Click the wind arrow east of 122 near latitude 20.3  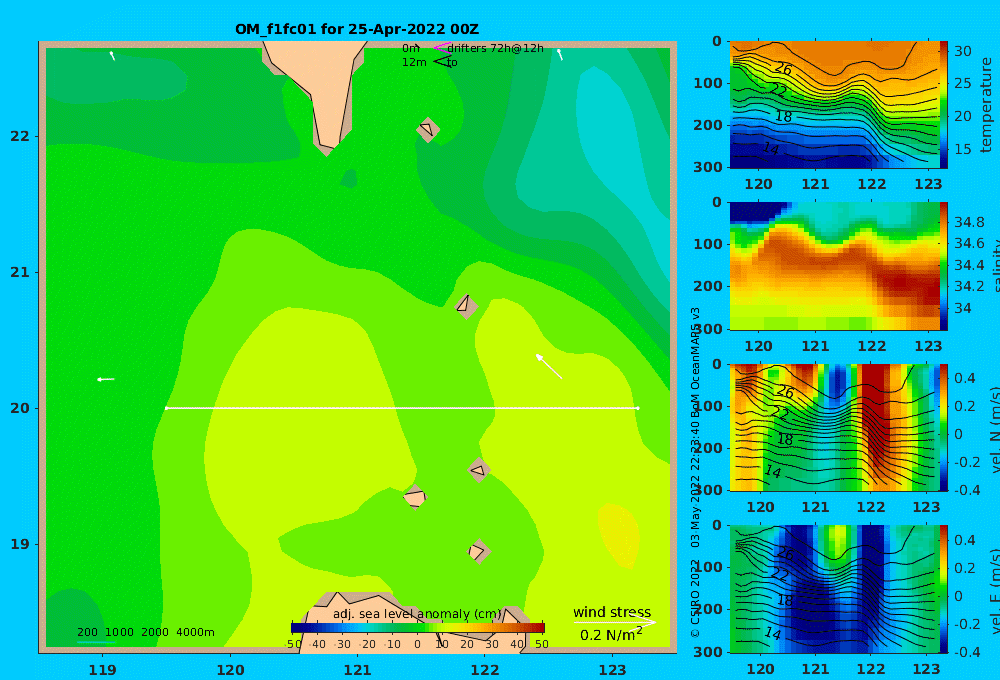548,366
